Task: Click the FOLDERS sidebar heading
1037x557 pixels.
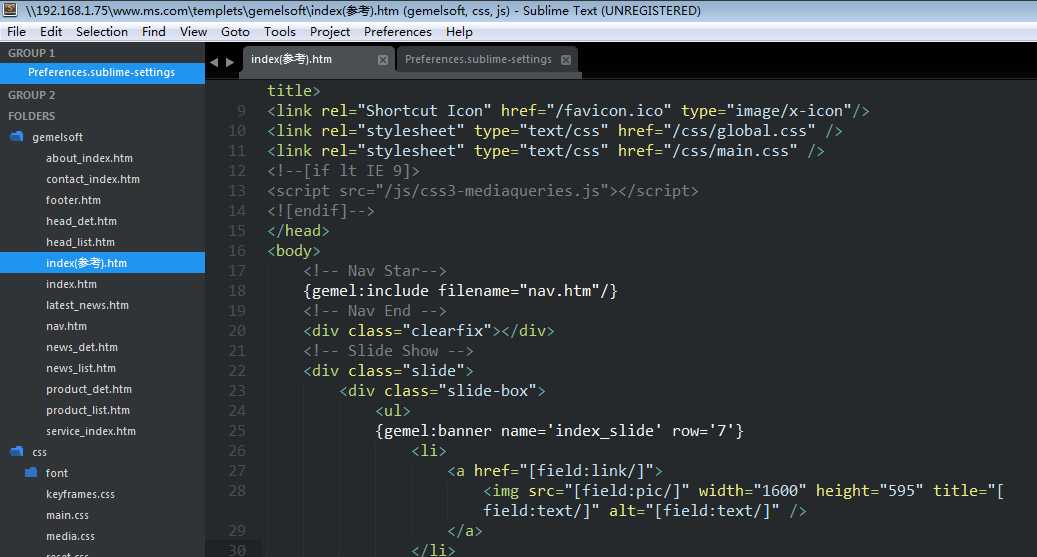Action: coord(31,116)
